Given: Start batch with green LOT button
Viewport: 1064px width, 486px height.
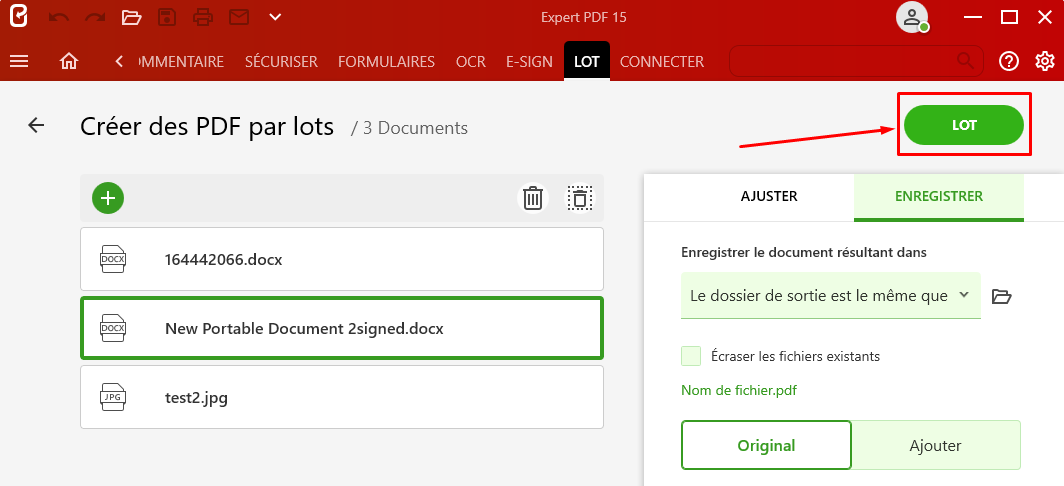Looking at the screenshot, I should [x=964, y=125].
